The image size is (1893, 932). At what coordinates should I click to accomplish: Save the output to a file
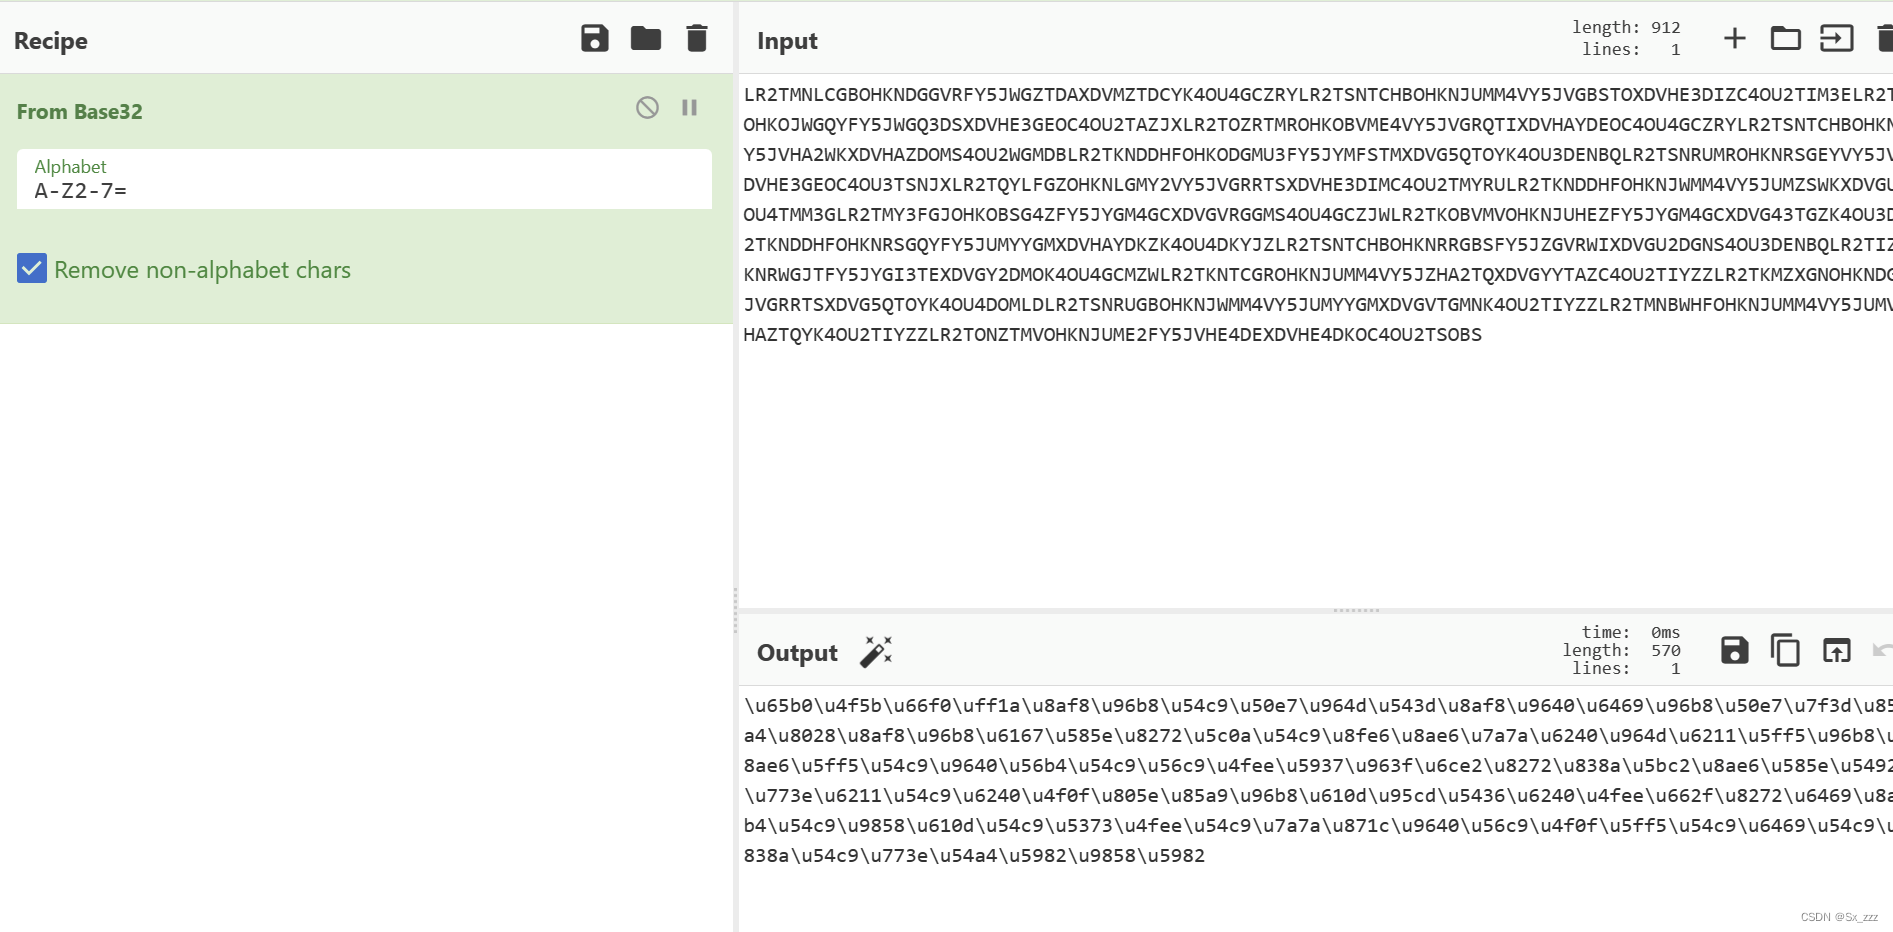1735,651
